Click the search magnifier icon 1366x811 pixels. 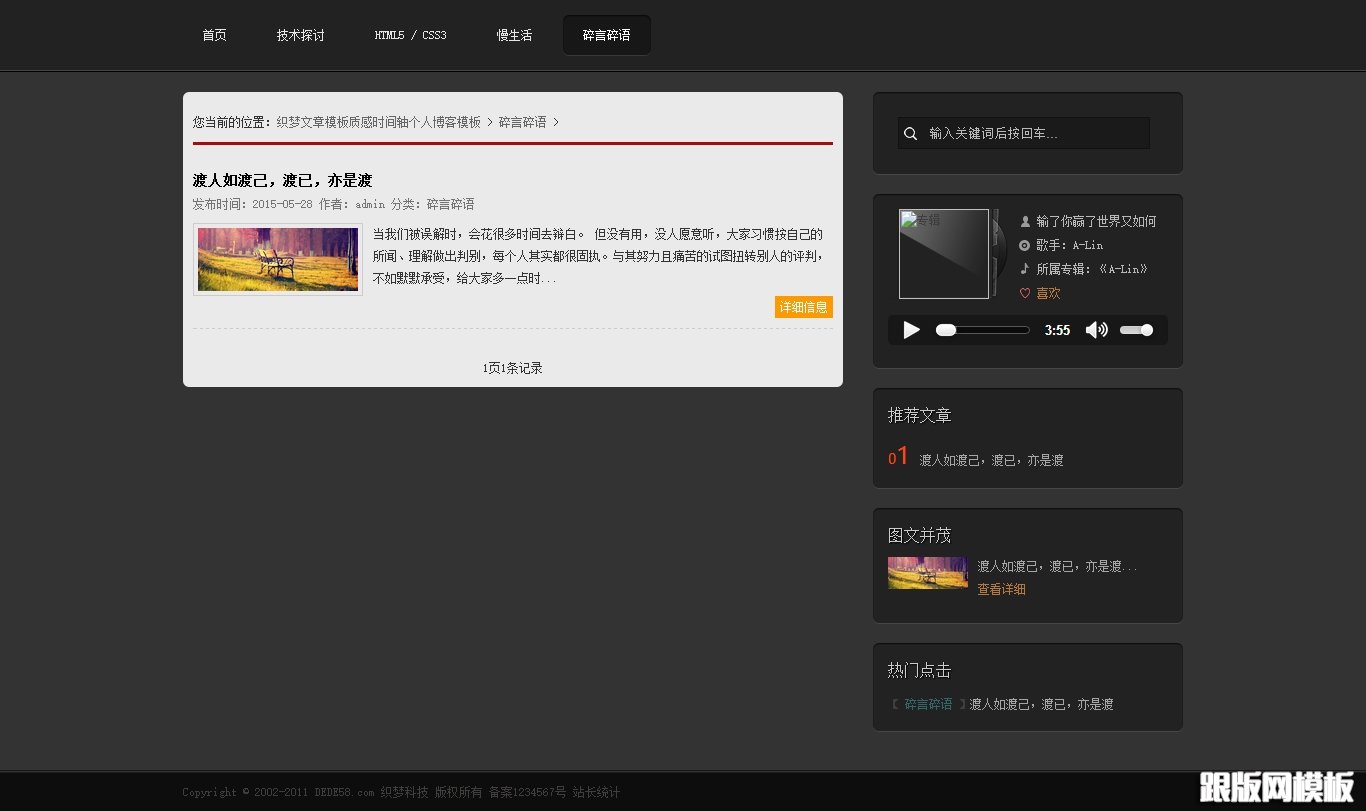tap(910, 132)
